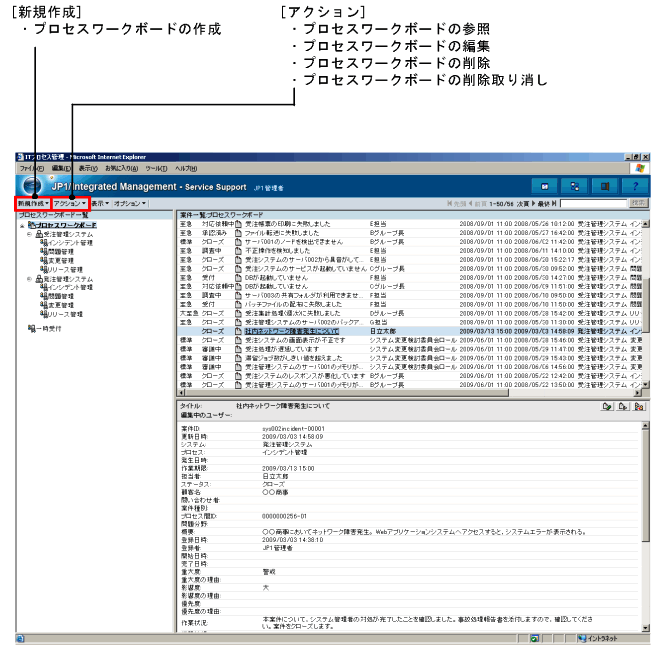The image size is (652, 647).
Task: Go to next page via 次頁
Action: (526, 204)
